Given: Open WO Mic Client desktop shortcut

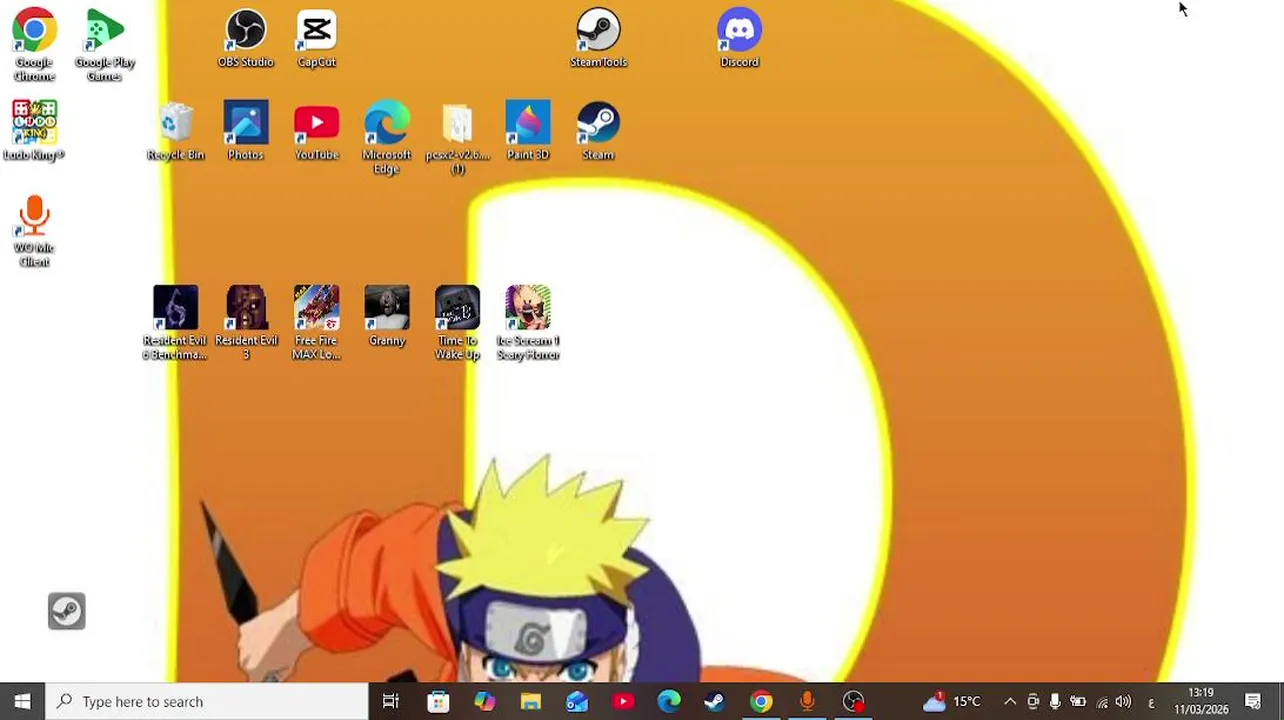Looking at the screenshot, I should (x=34, y=231).
